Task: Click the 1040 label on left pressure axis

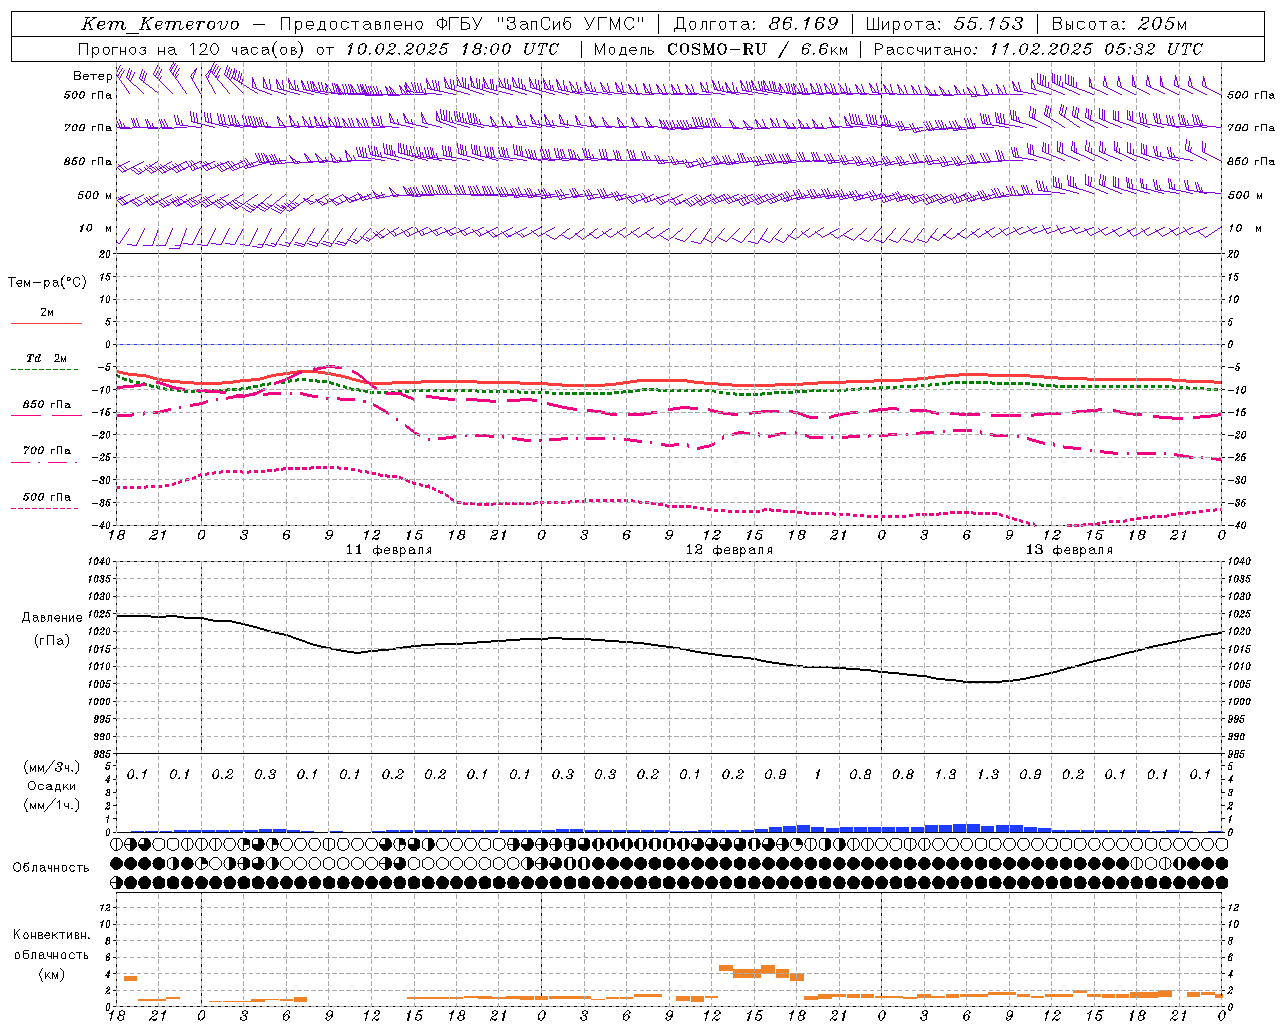Action: [x=99, y=562]
